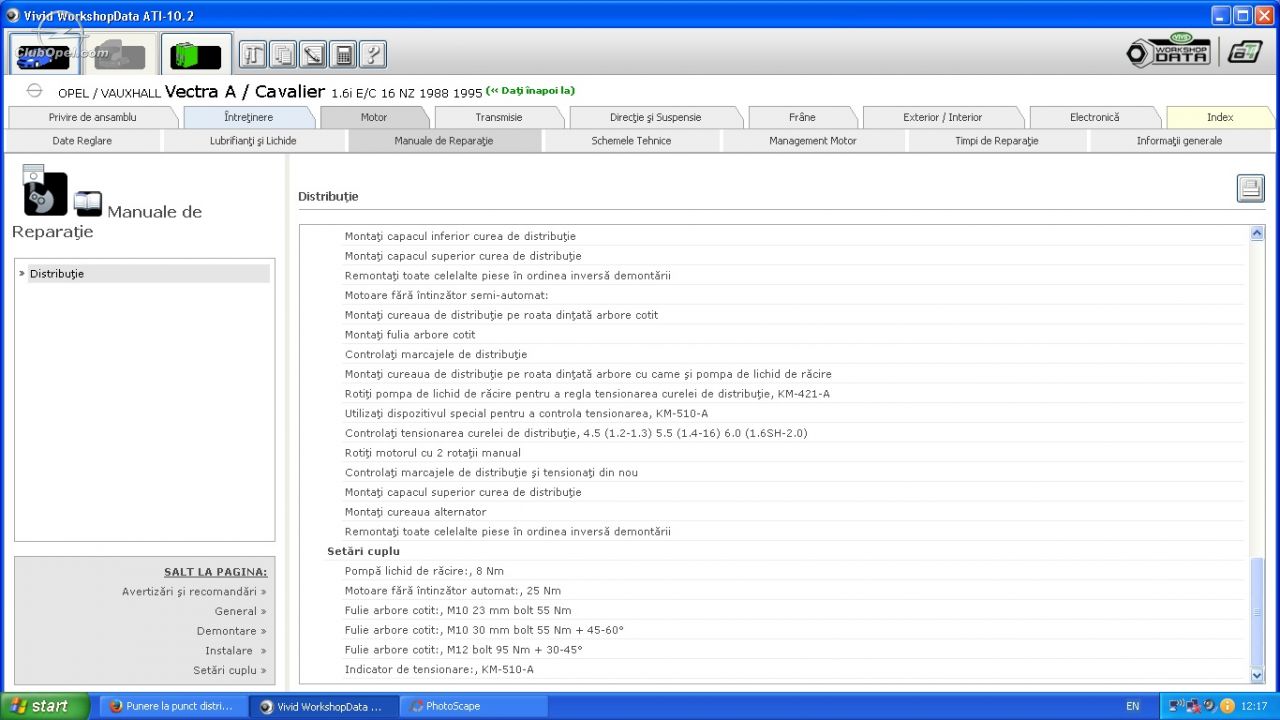The width and height of the screenshot is (1280, 720).
Task: Click the ATI logo icon
Action: tap(1245, 52)
